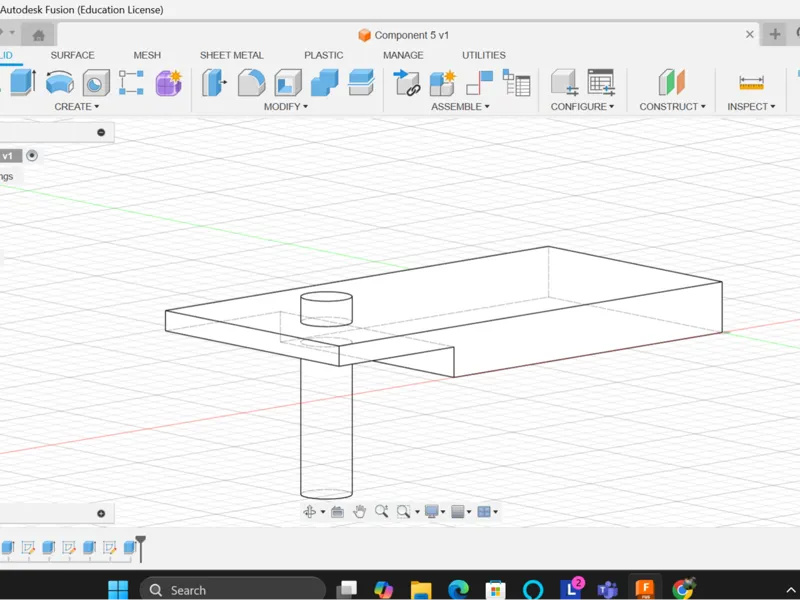Expand the Viewports dropdown arrow

tap(495, 512)
